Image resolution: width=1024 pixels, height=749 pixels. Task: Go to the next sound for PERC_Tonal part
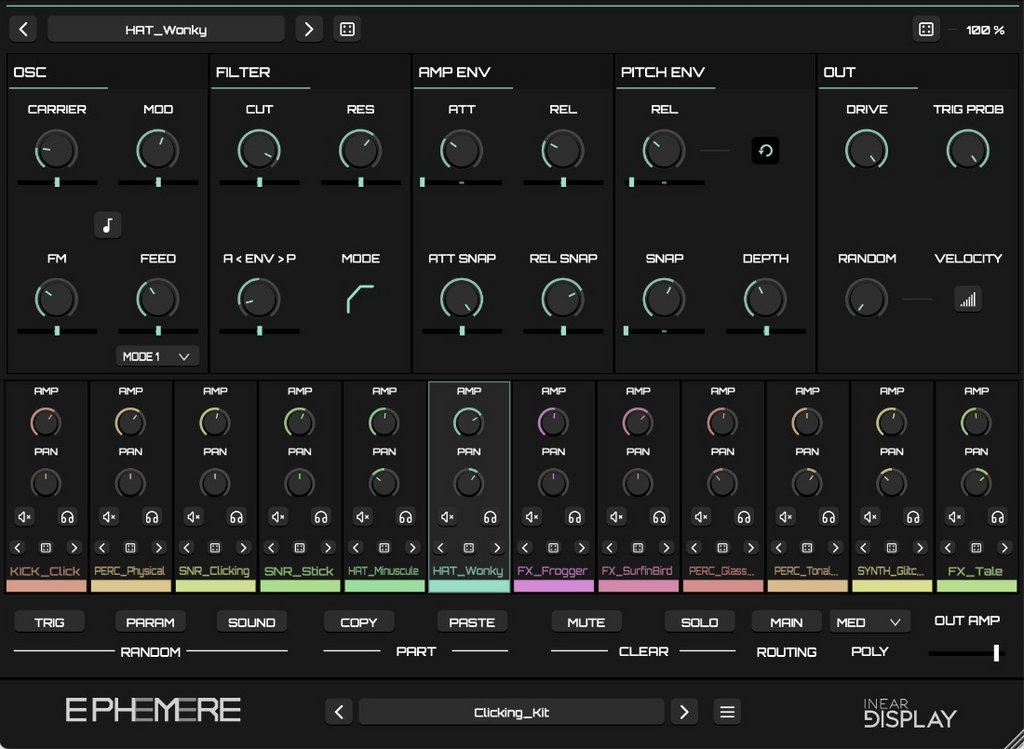(x=835, y=547)
